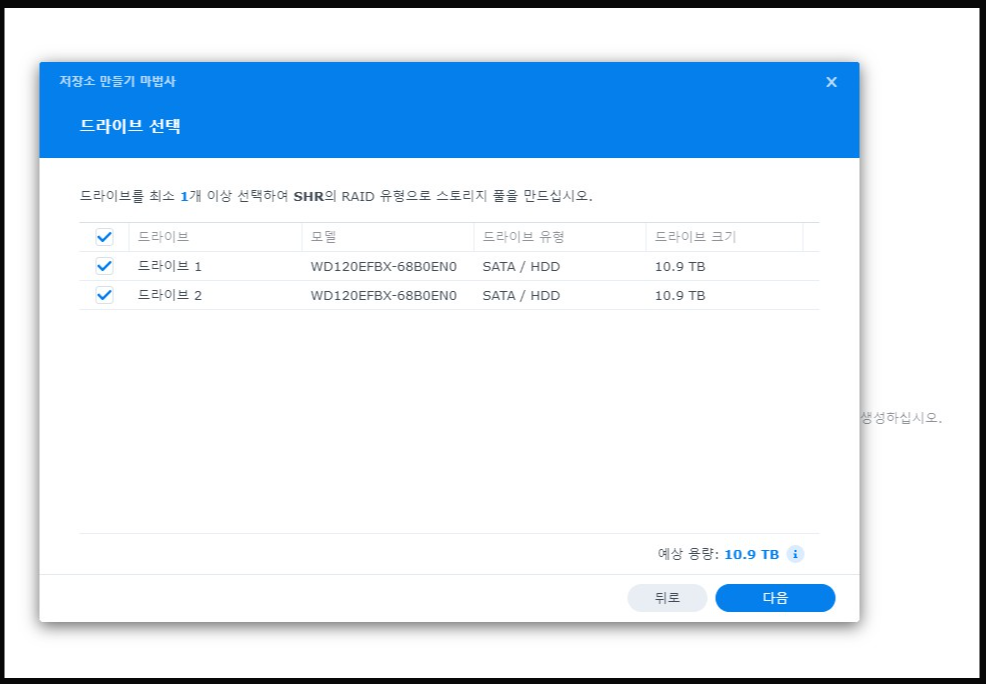Toggle the select-all drives checkbox in header
This screenshot has width=986, height=684.
pyautogui.click(x=104, y=237)
